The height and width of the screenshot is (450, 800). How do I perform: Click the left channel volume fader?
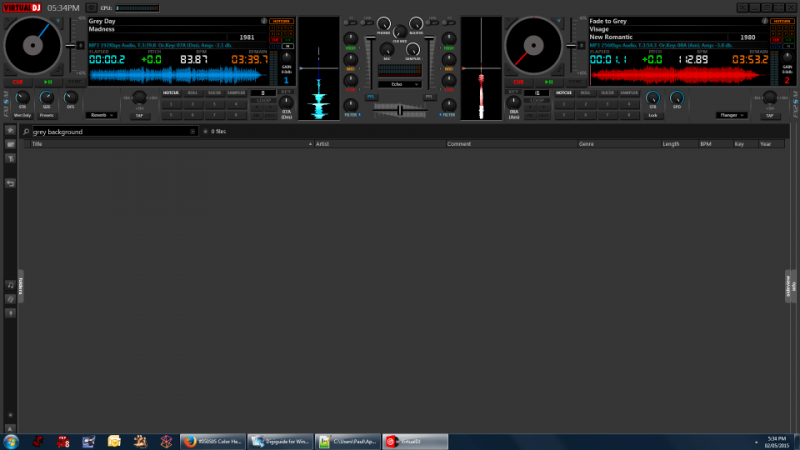pos(370,38)
